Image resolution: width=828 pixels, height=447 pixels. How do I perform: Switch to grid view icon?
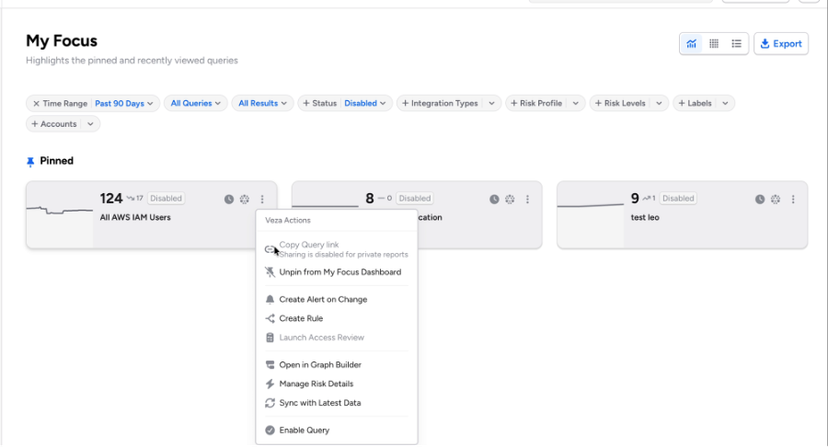coord(714,44)
